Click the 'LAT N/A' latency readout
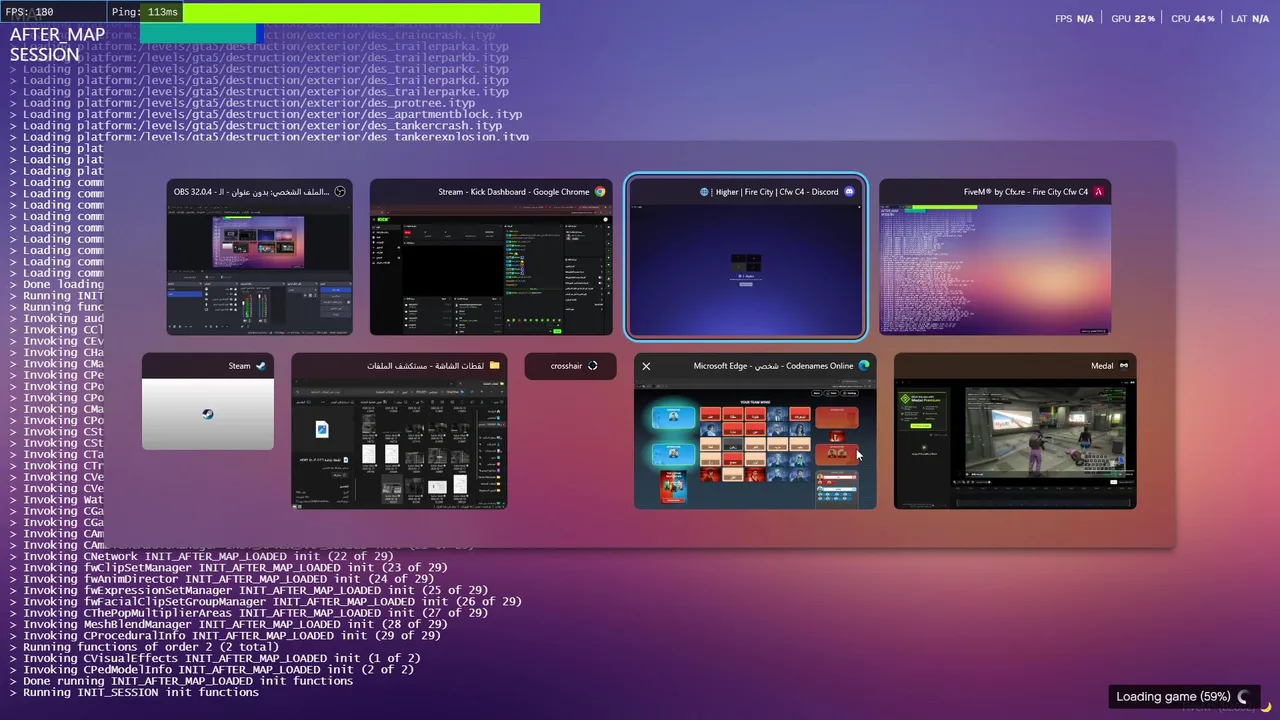The width and height of the screenshot is (1280, 720). [x=1250, y=19]
